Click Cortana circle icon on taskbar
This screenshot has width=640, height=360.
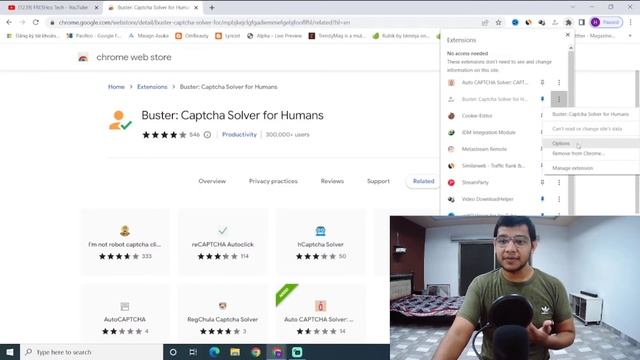pyautogui.click(x=173, y=352)
